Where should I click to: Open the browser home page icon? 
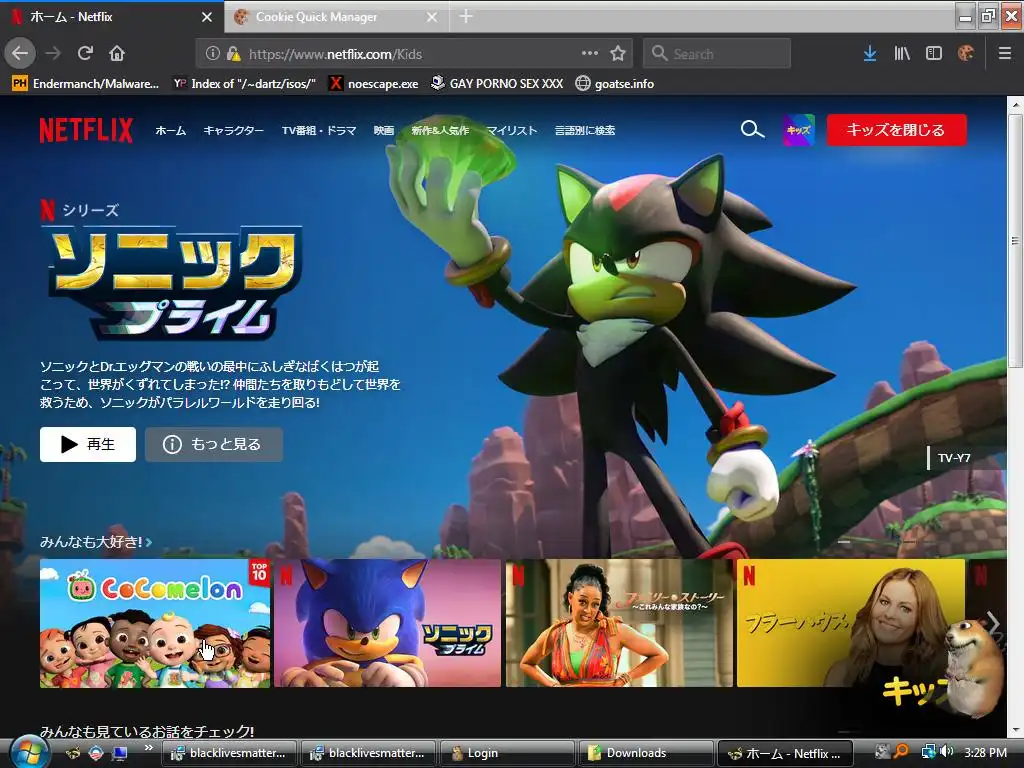point(117,54)
